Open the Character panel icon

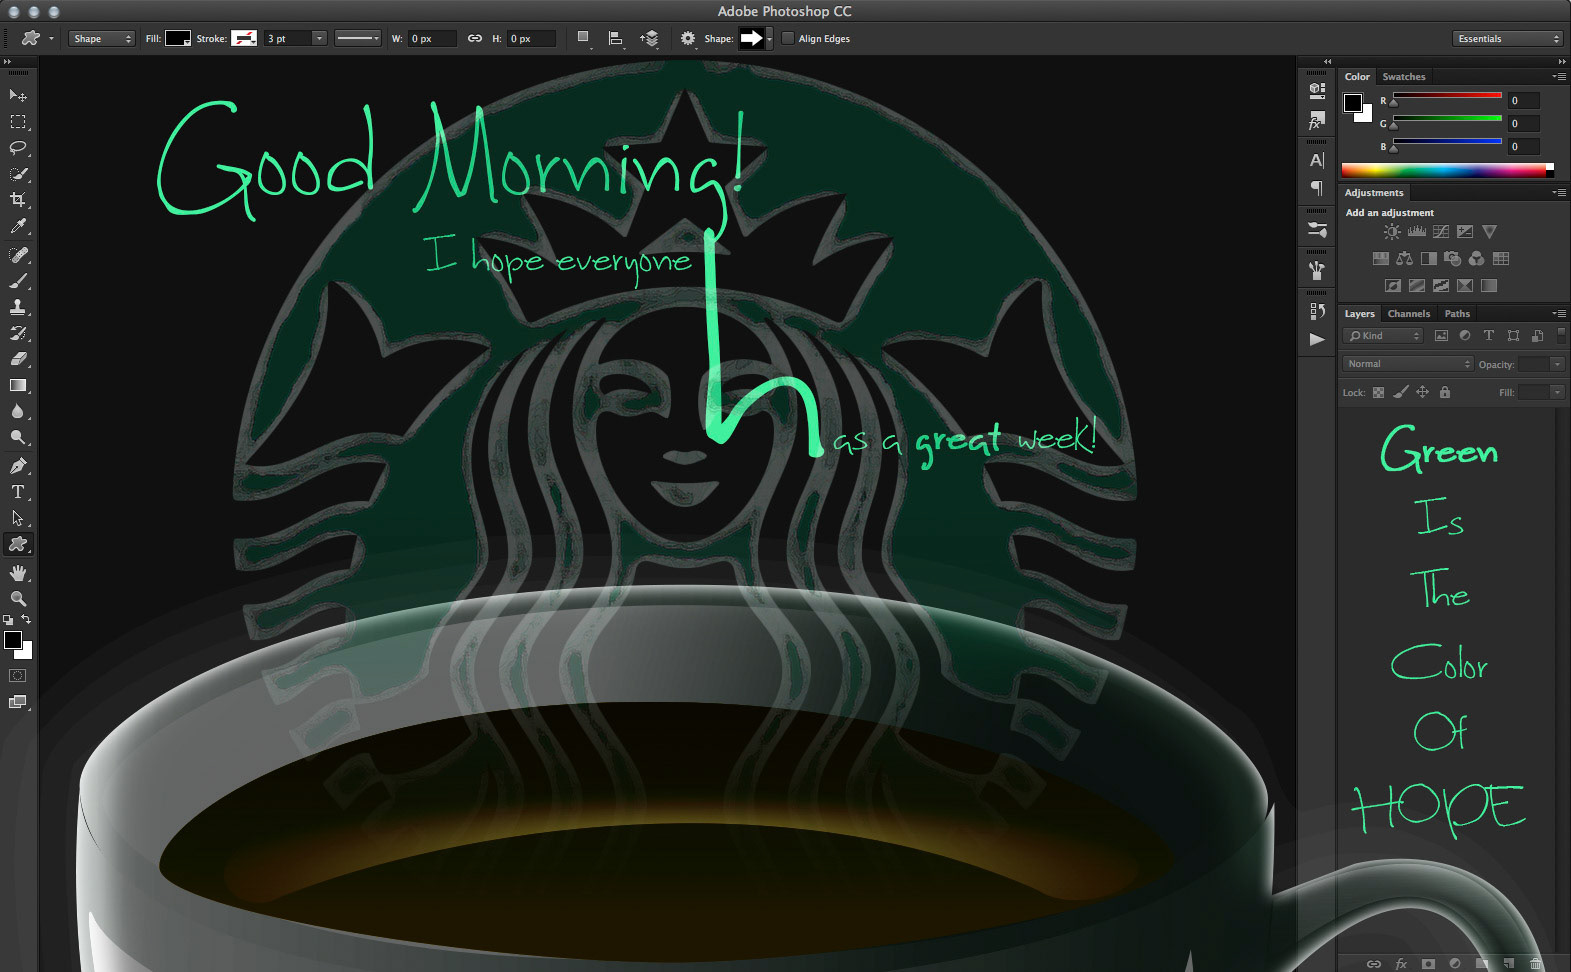click(1317, 160)
